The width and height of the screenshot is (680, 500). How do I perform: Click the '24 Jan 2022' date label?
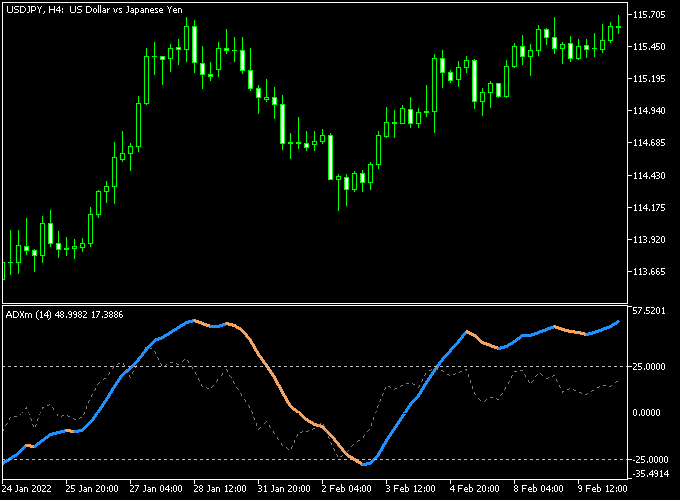(x=26, y=489)
